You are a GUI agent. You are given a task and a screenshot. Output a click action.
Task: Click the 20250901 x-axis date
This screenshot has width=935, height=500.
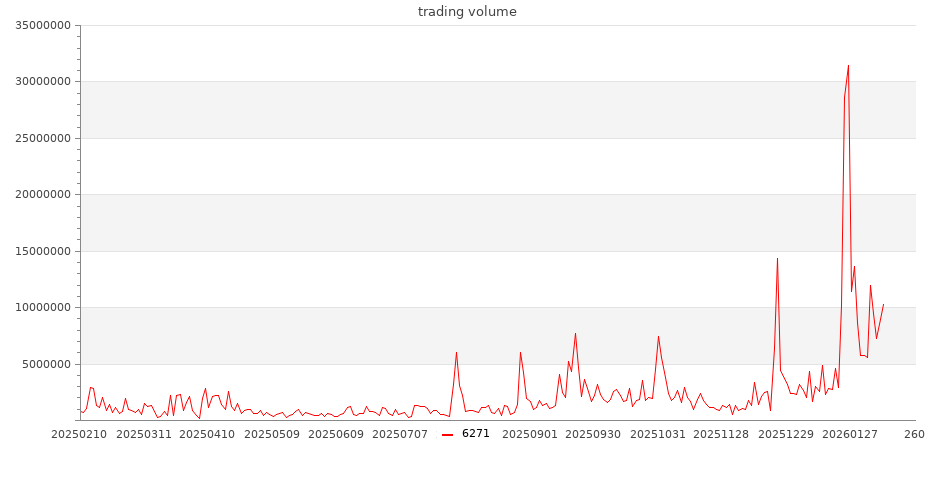tap(530, 434)
